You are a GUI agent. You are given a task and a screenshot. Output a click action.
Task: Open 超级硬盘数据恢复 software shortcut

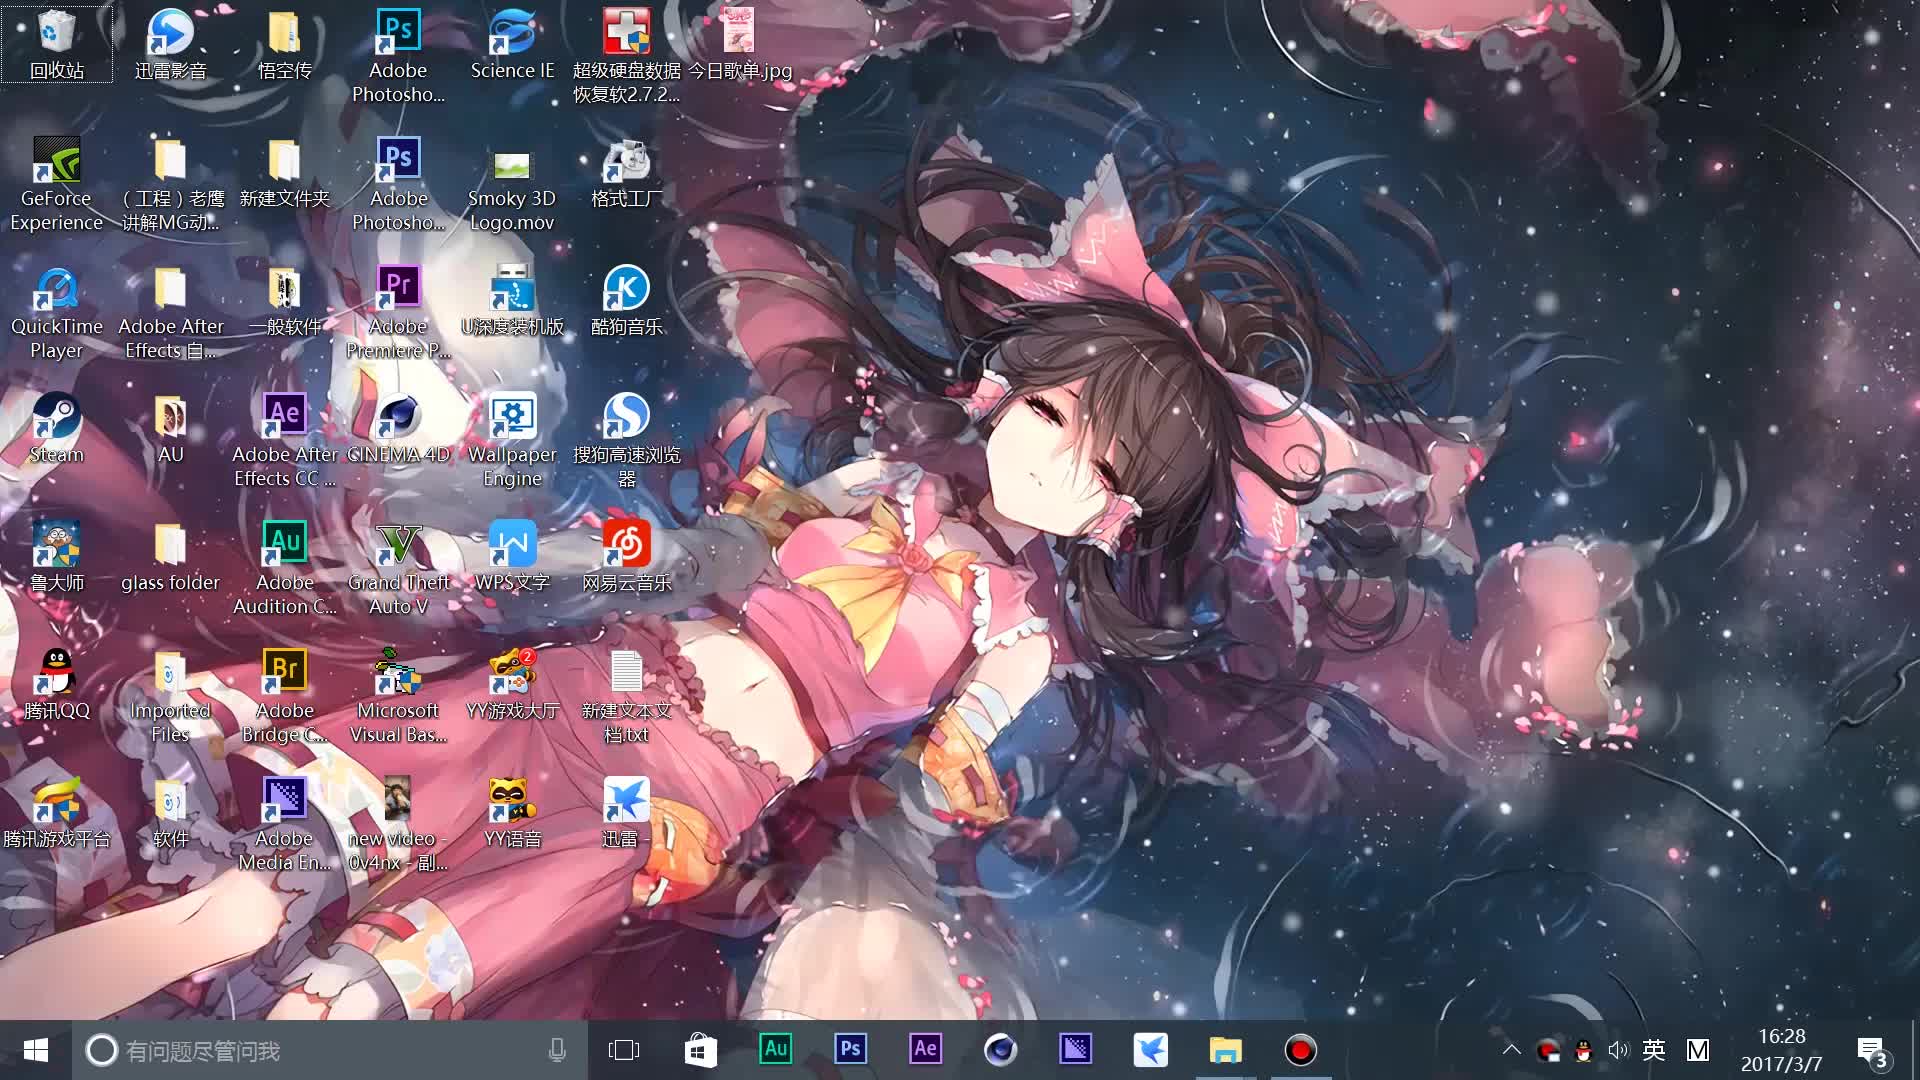[x=626, y=56]
